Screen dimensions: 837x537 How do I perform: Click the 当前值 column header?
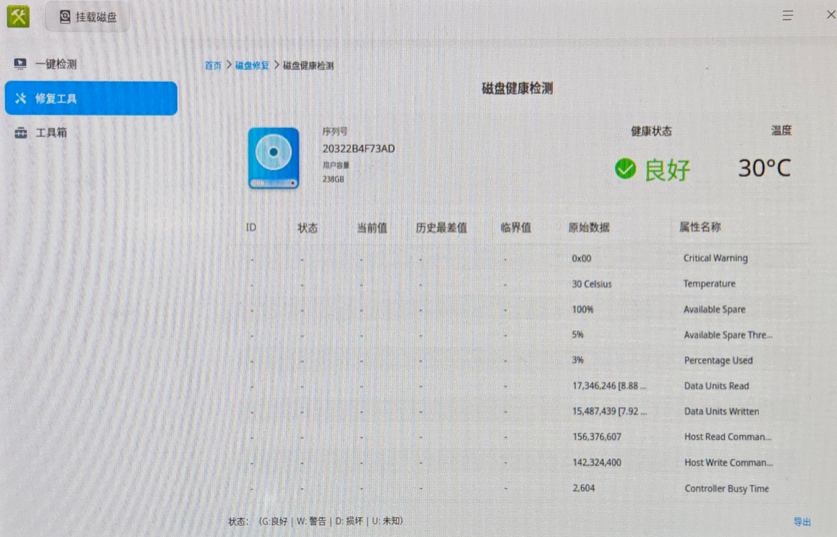pos(372,228)
